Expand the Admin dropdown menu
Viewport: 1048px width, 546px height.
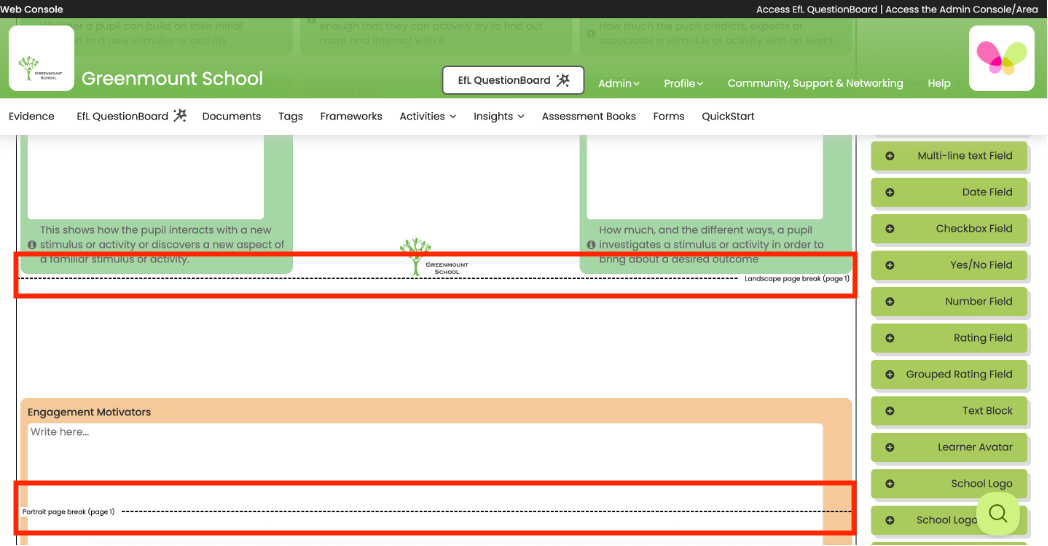[x=618, y=84]
